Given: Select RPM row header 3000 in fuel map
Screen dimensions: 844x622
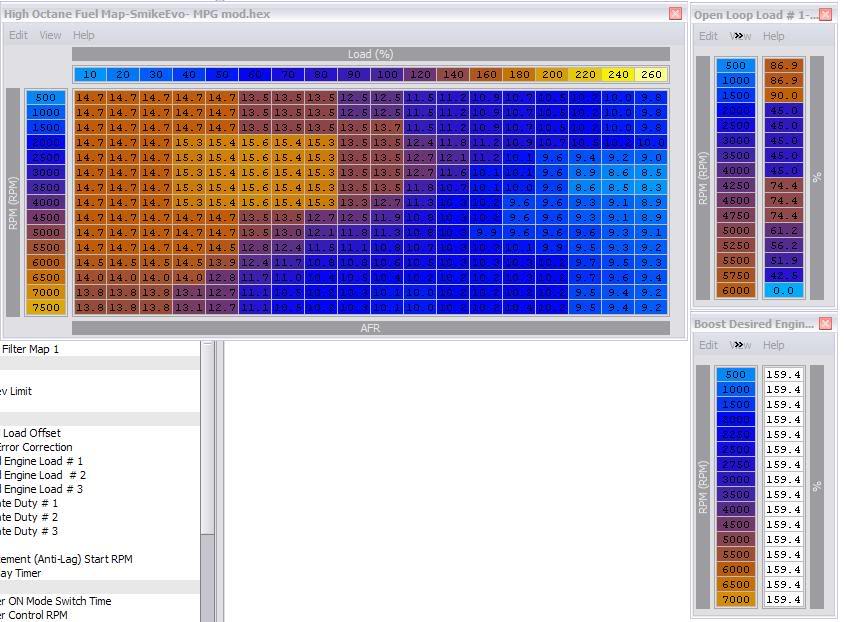Looking at the screenshot, I should [x=46, y=172].
